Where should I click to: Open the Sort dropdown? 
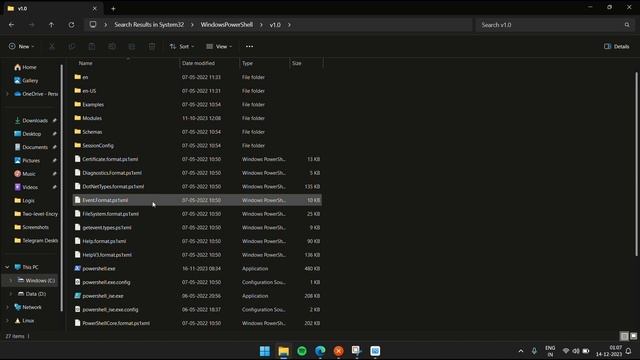pyautogui.click(x=182, y=47)
